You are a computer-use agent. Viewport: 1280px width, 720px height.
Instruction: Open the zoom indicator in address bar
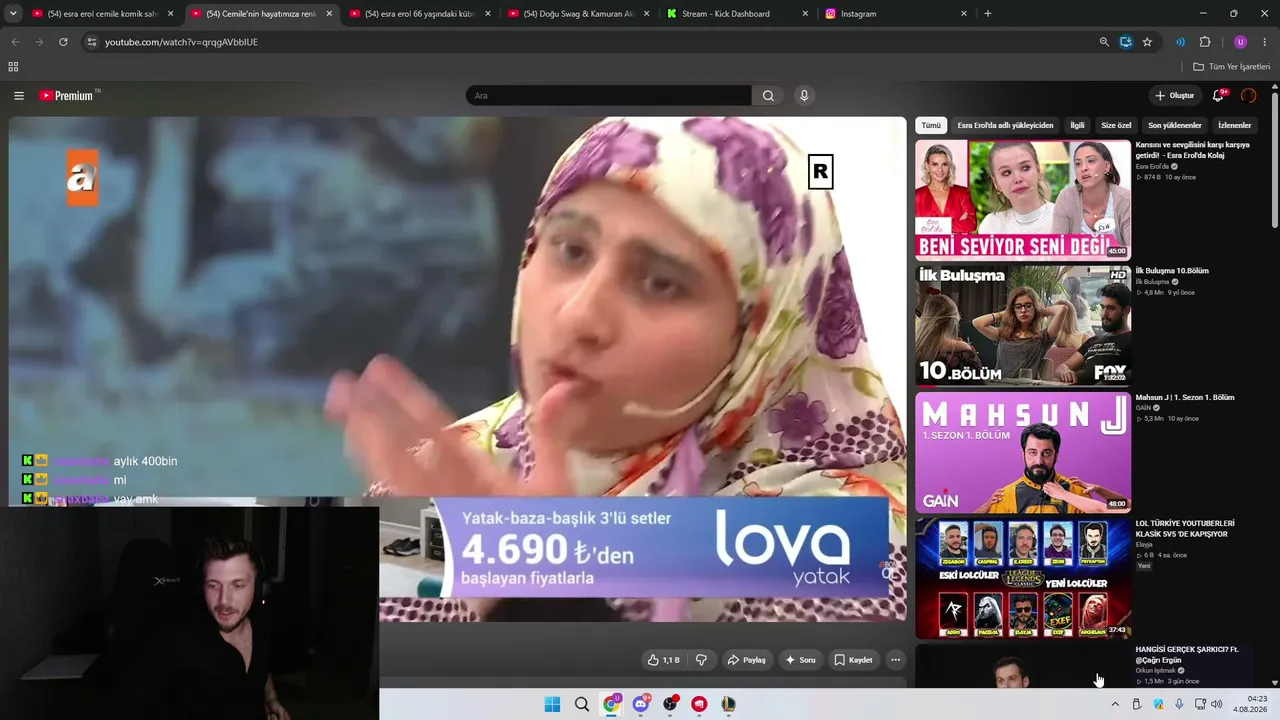[1104, 42]
